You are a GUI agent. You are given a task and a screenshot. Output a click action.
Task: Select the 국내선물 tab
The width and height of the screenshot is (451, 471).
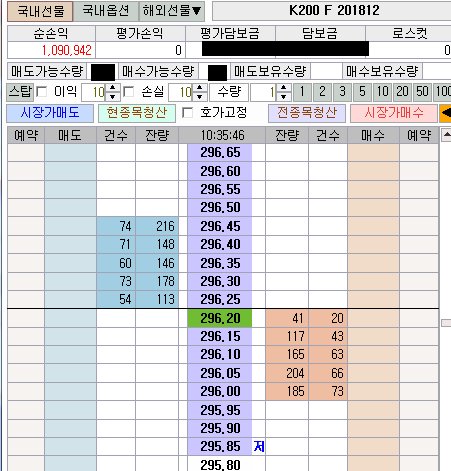click(40, 11)
